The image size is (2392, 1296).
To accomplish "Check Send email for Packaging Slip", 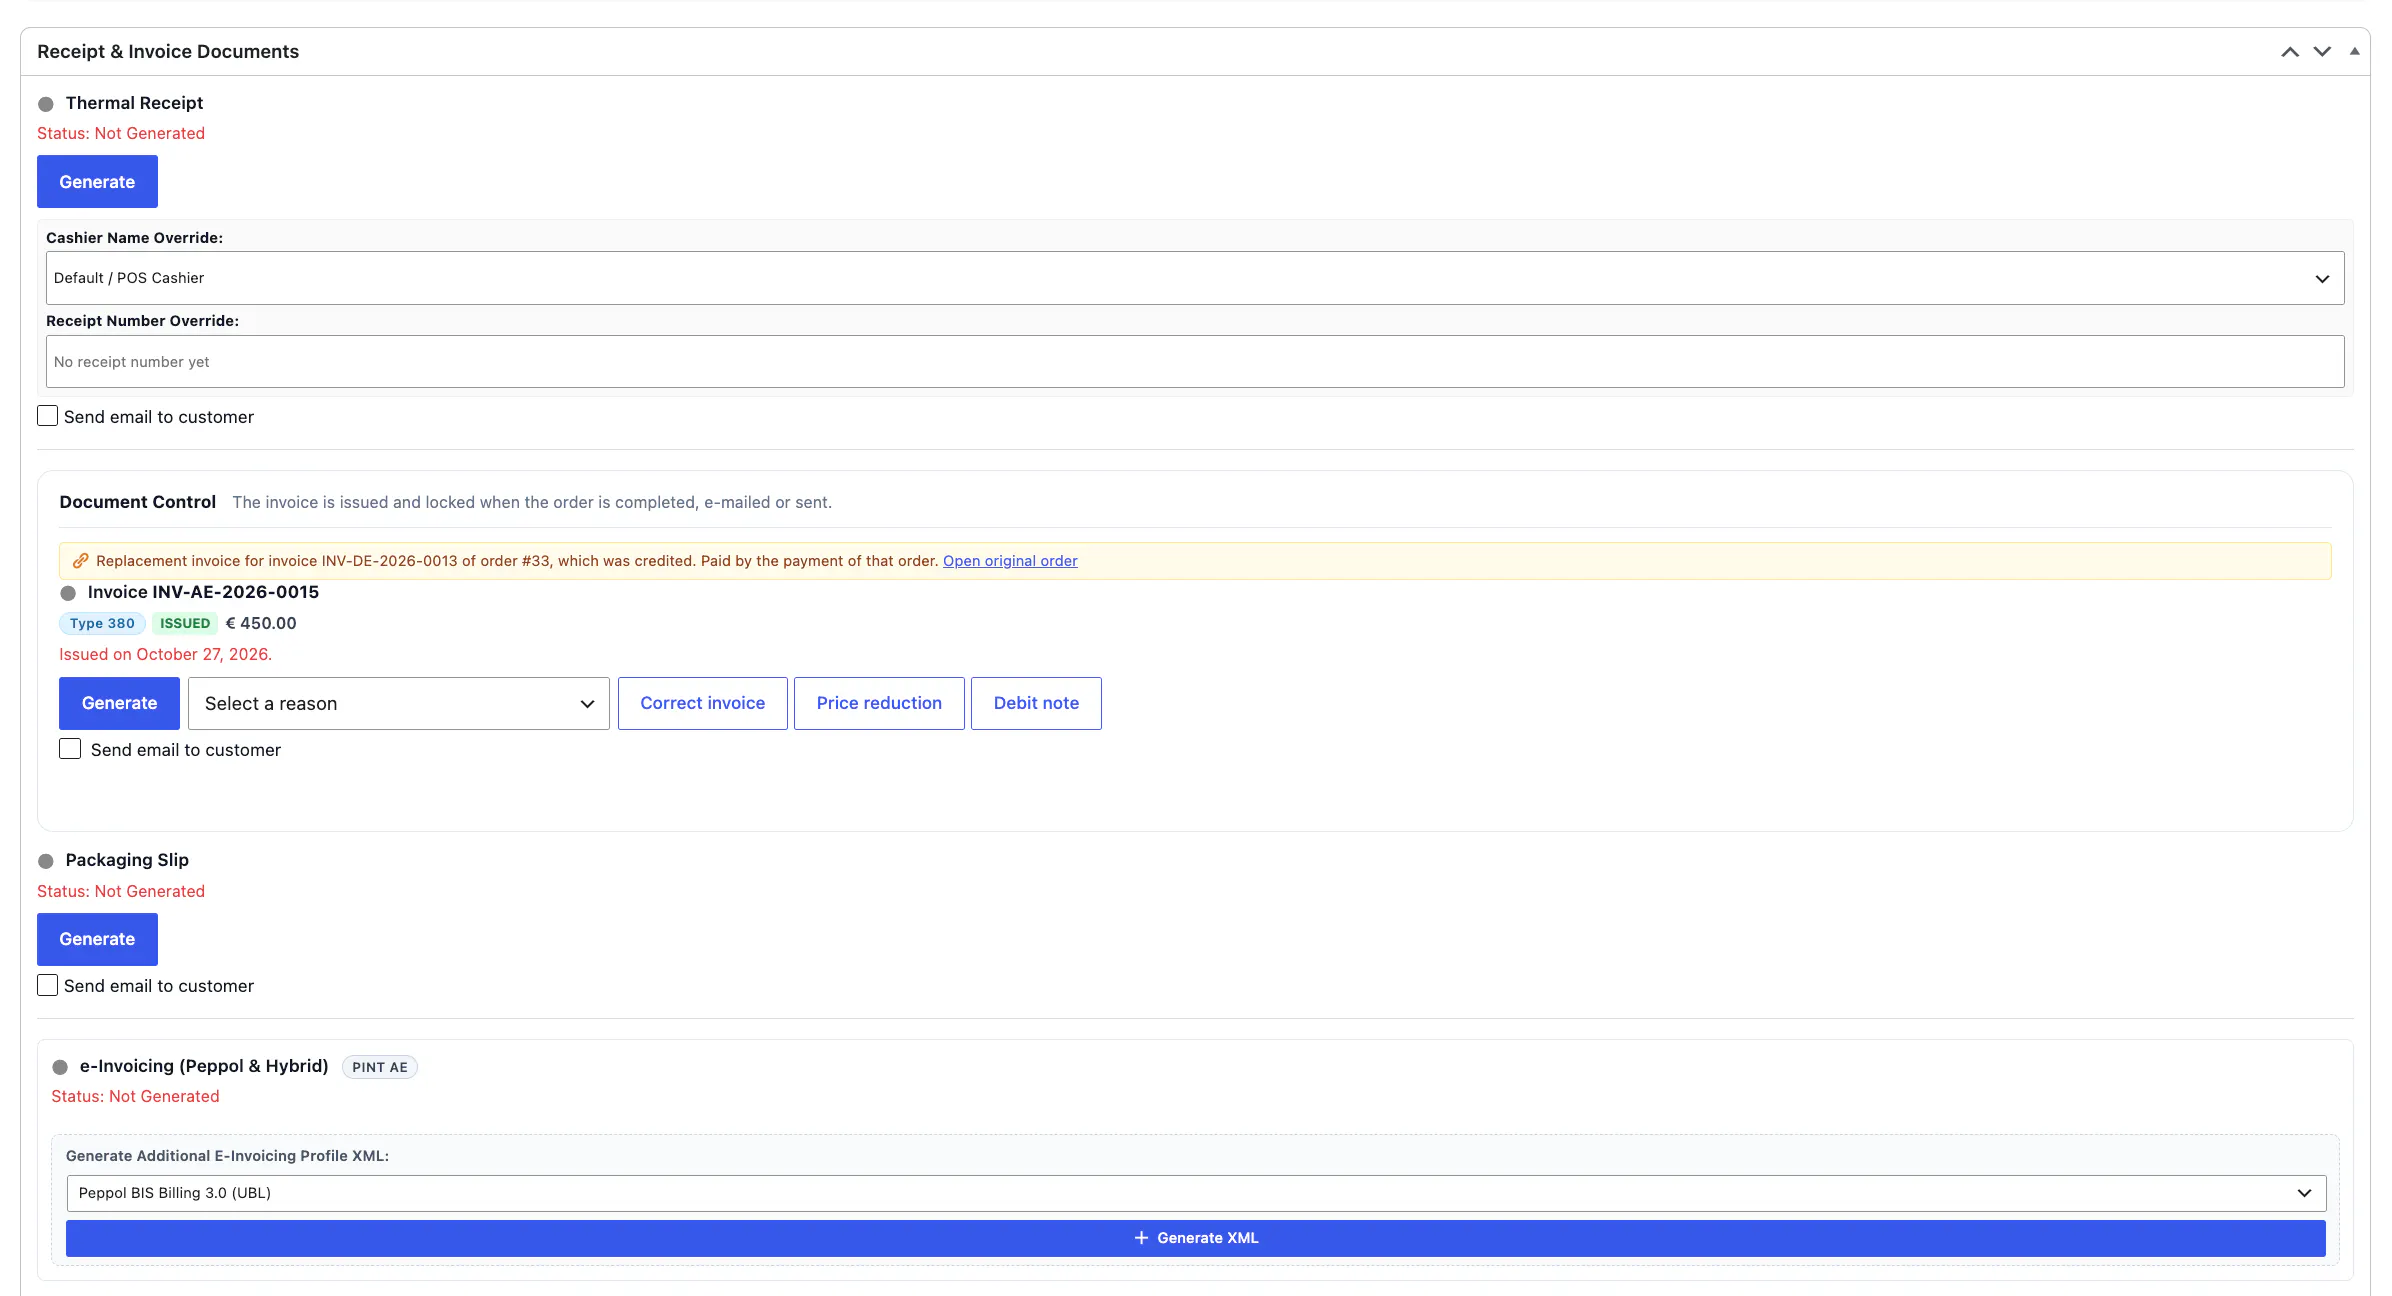I will tap(47, 985).
